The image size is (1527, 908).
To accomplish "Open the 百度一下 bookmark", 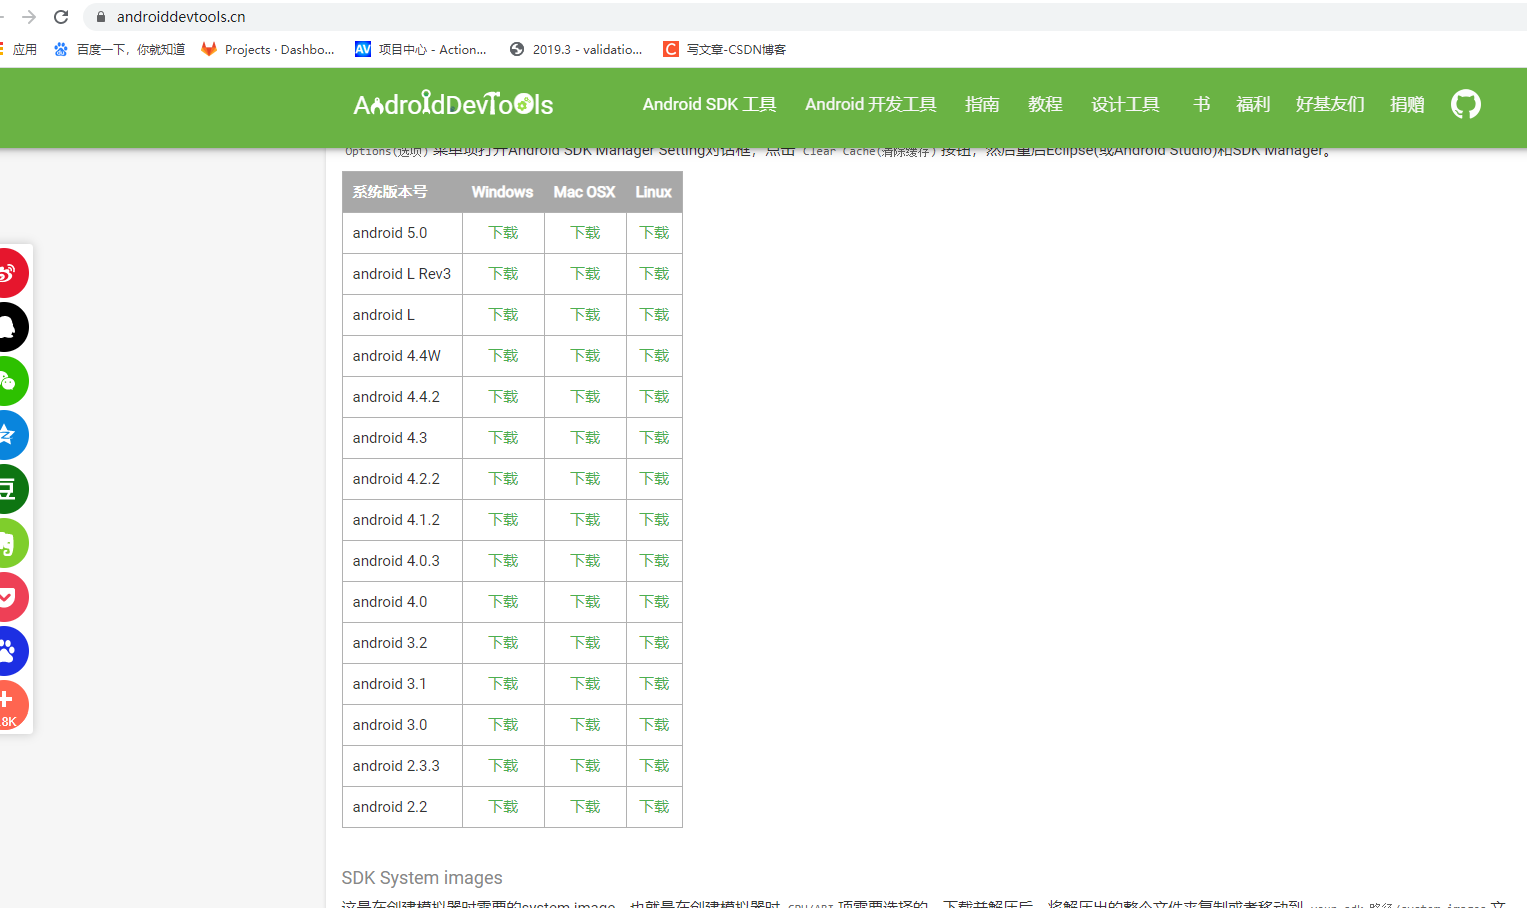I will click(120, 49).
